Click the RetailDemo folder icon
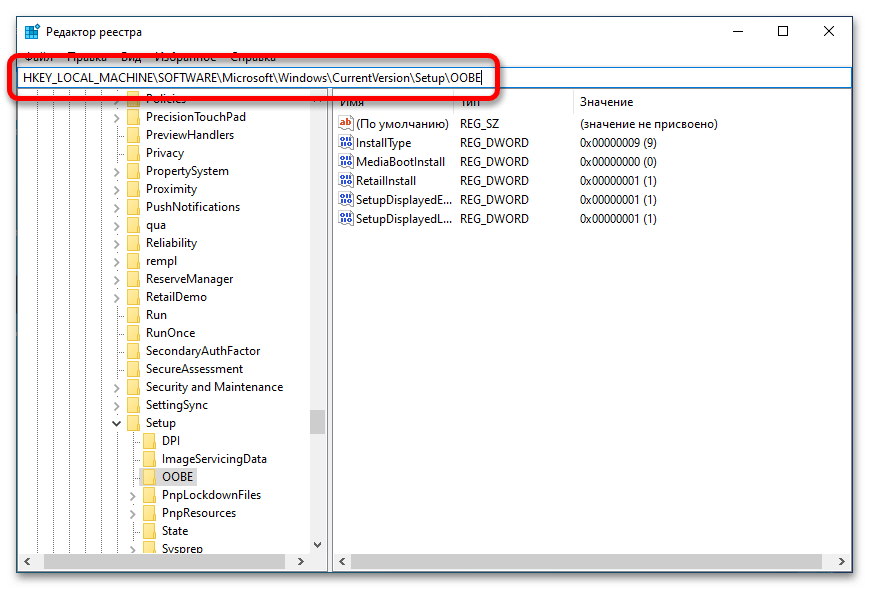 (x=133, y=297)
